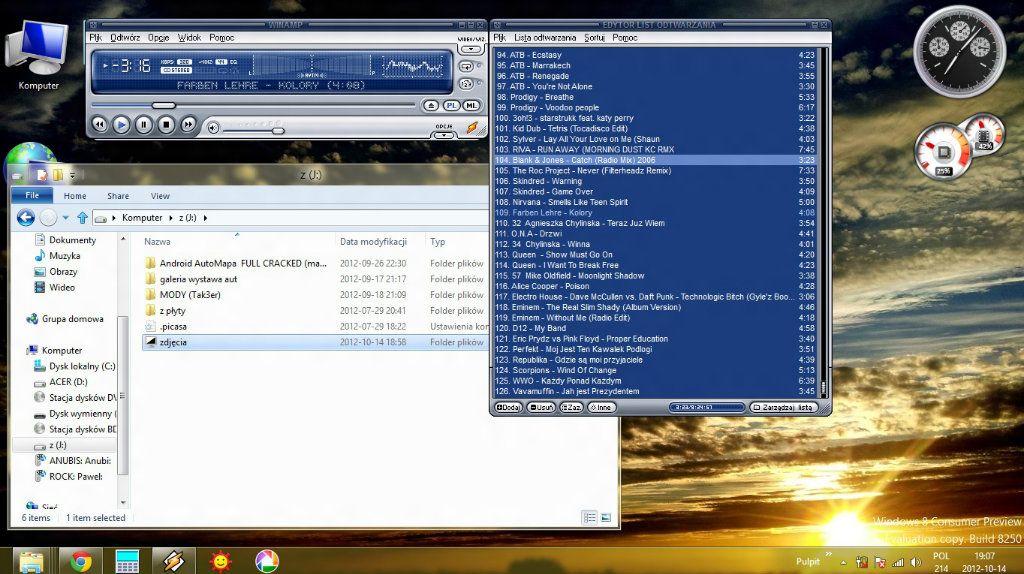This screenshot has height=574, width=1024.
Task: Open quick access toolbar dropdown in Explorer
Action: 72,175
